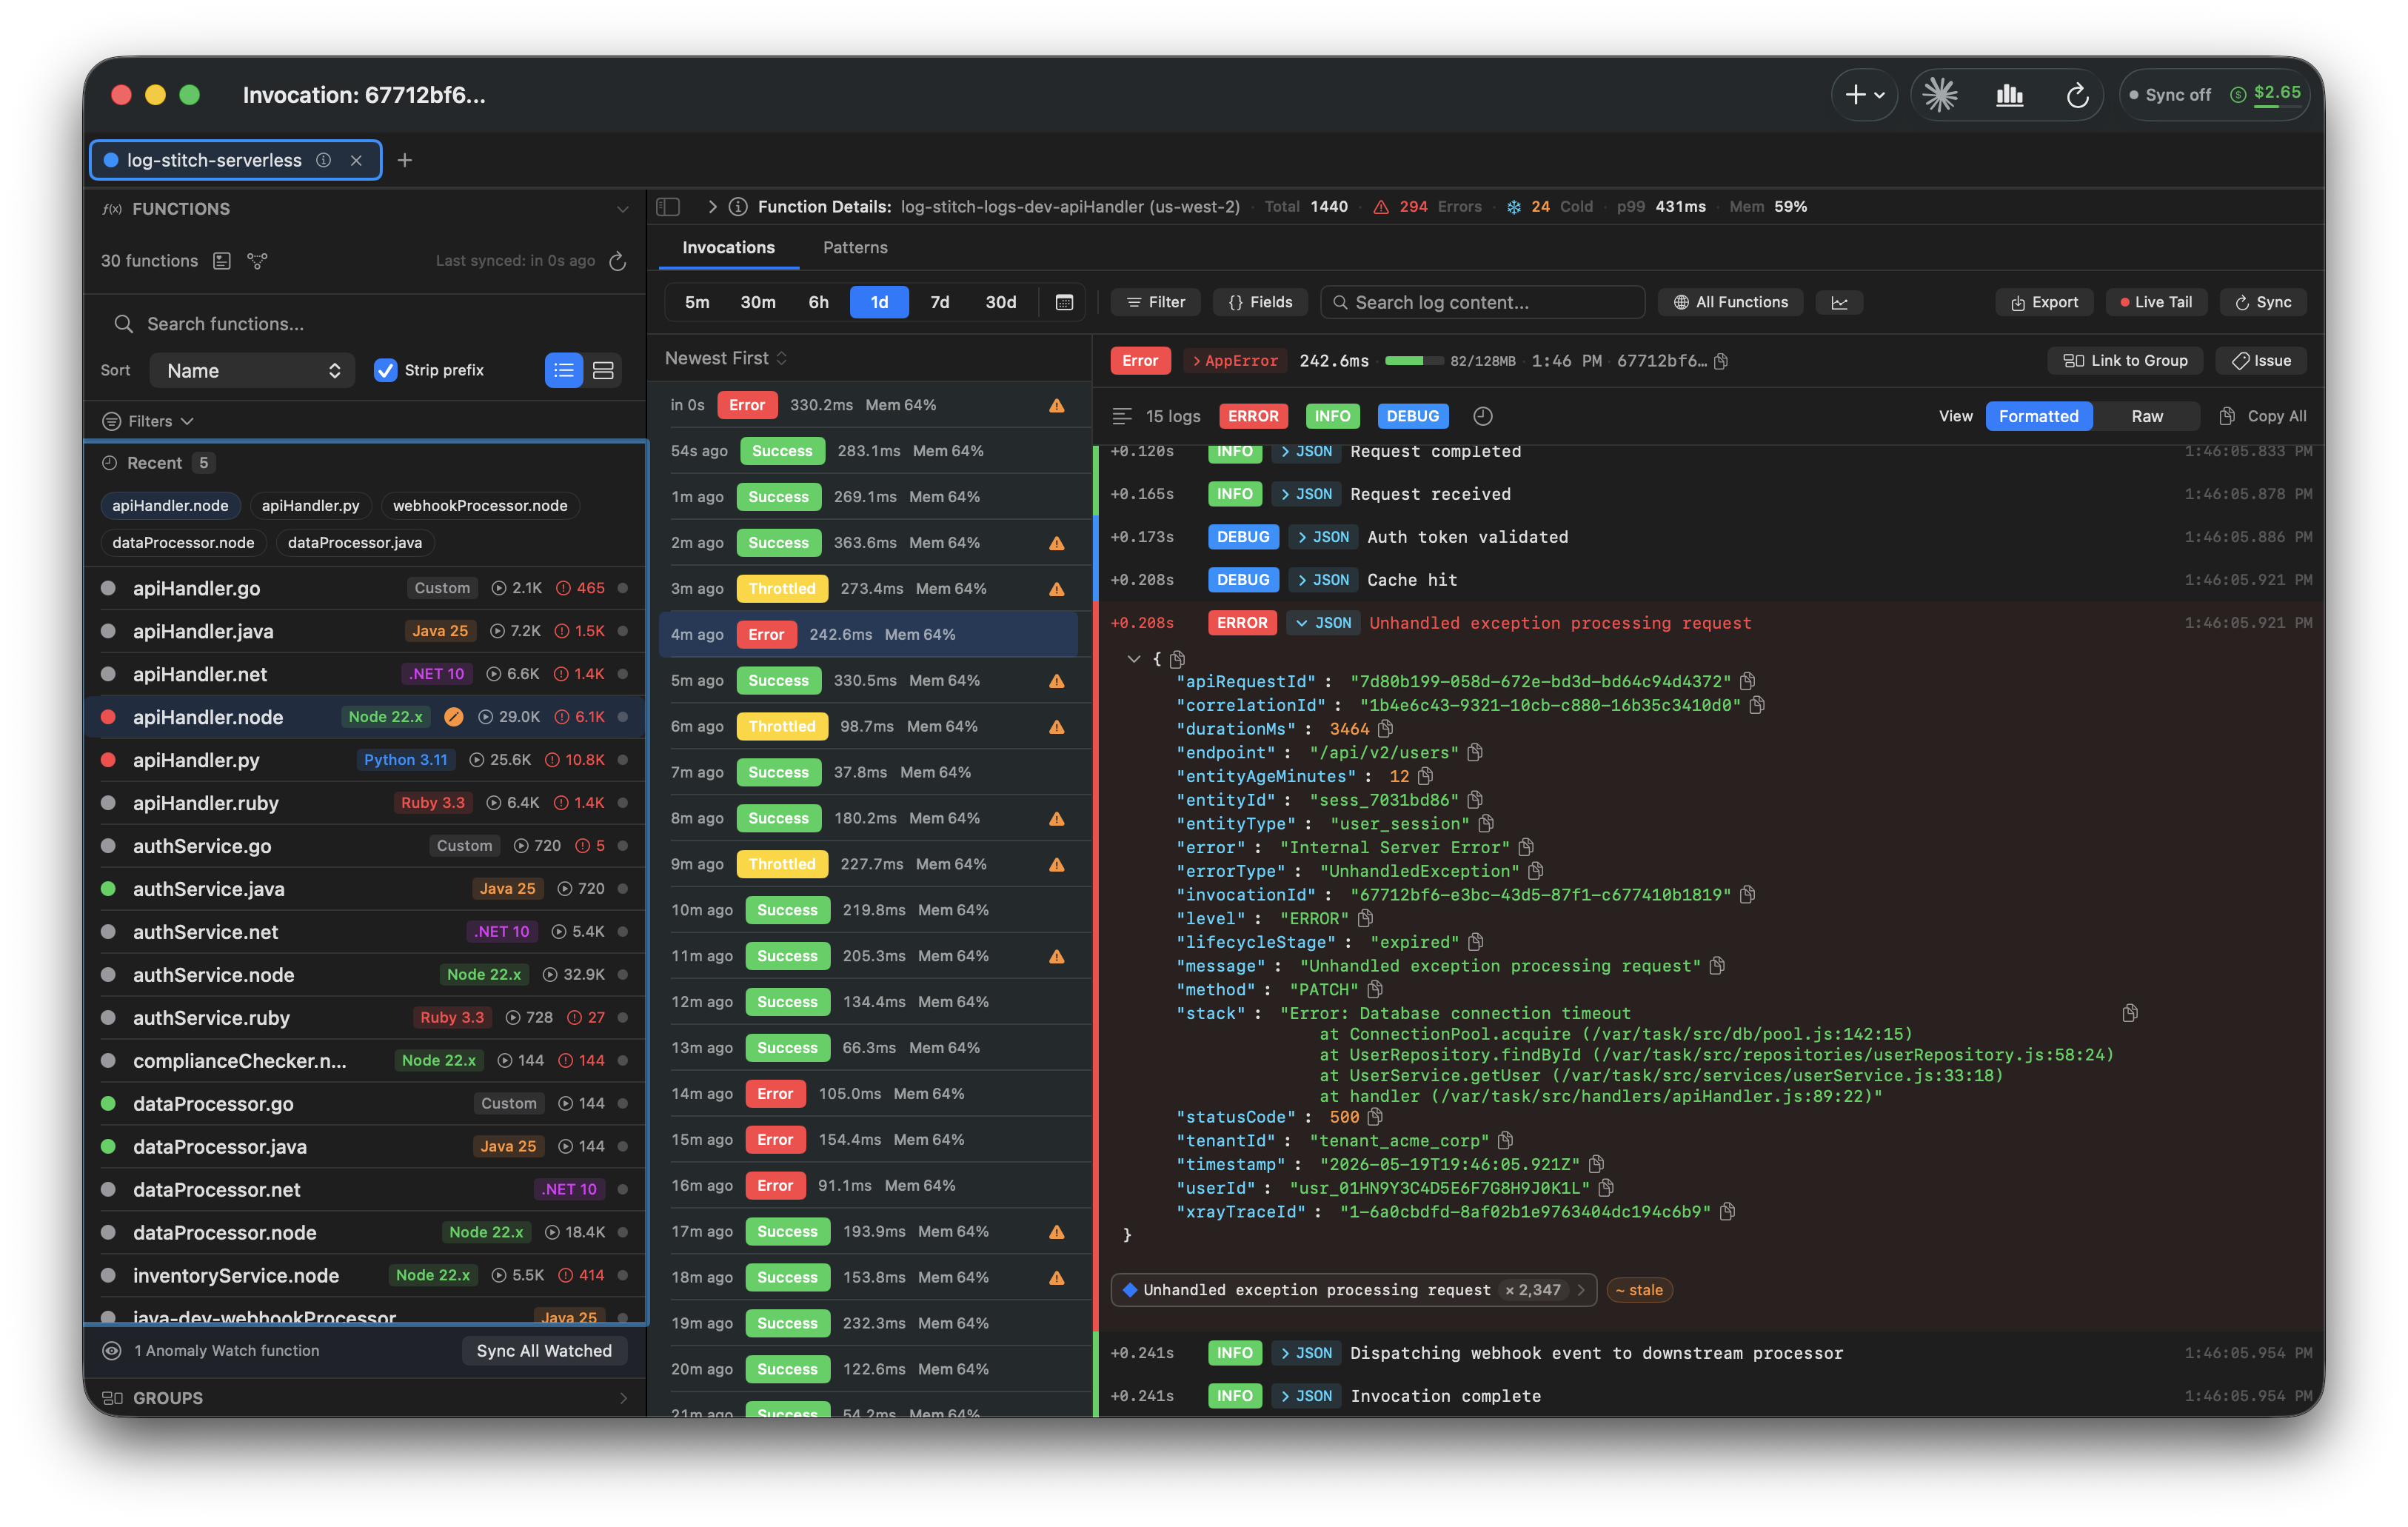
Task: Close the log-stitch-serverless tab
Action: pos(356,160)
